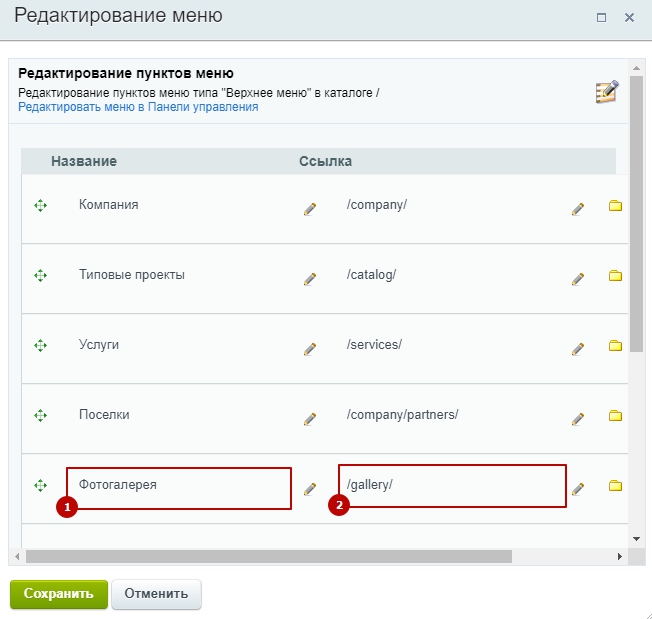Edit the /company/partners/ link with pencil icon
Screen dimensions: 652x619
click(x=578, y=419)
